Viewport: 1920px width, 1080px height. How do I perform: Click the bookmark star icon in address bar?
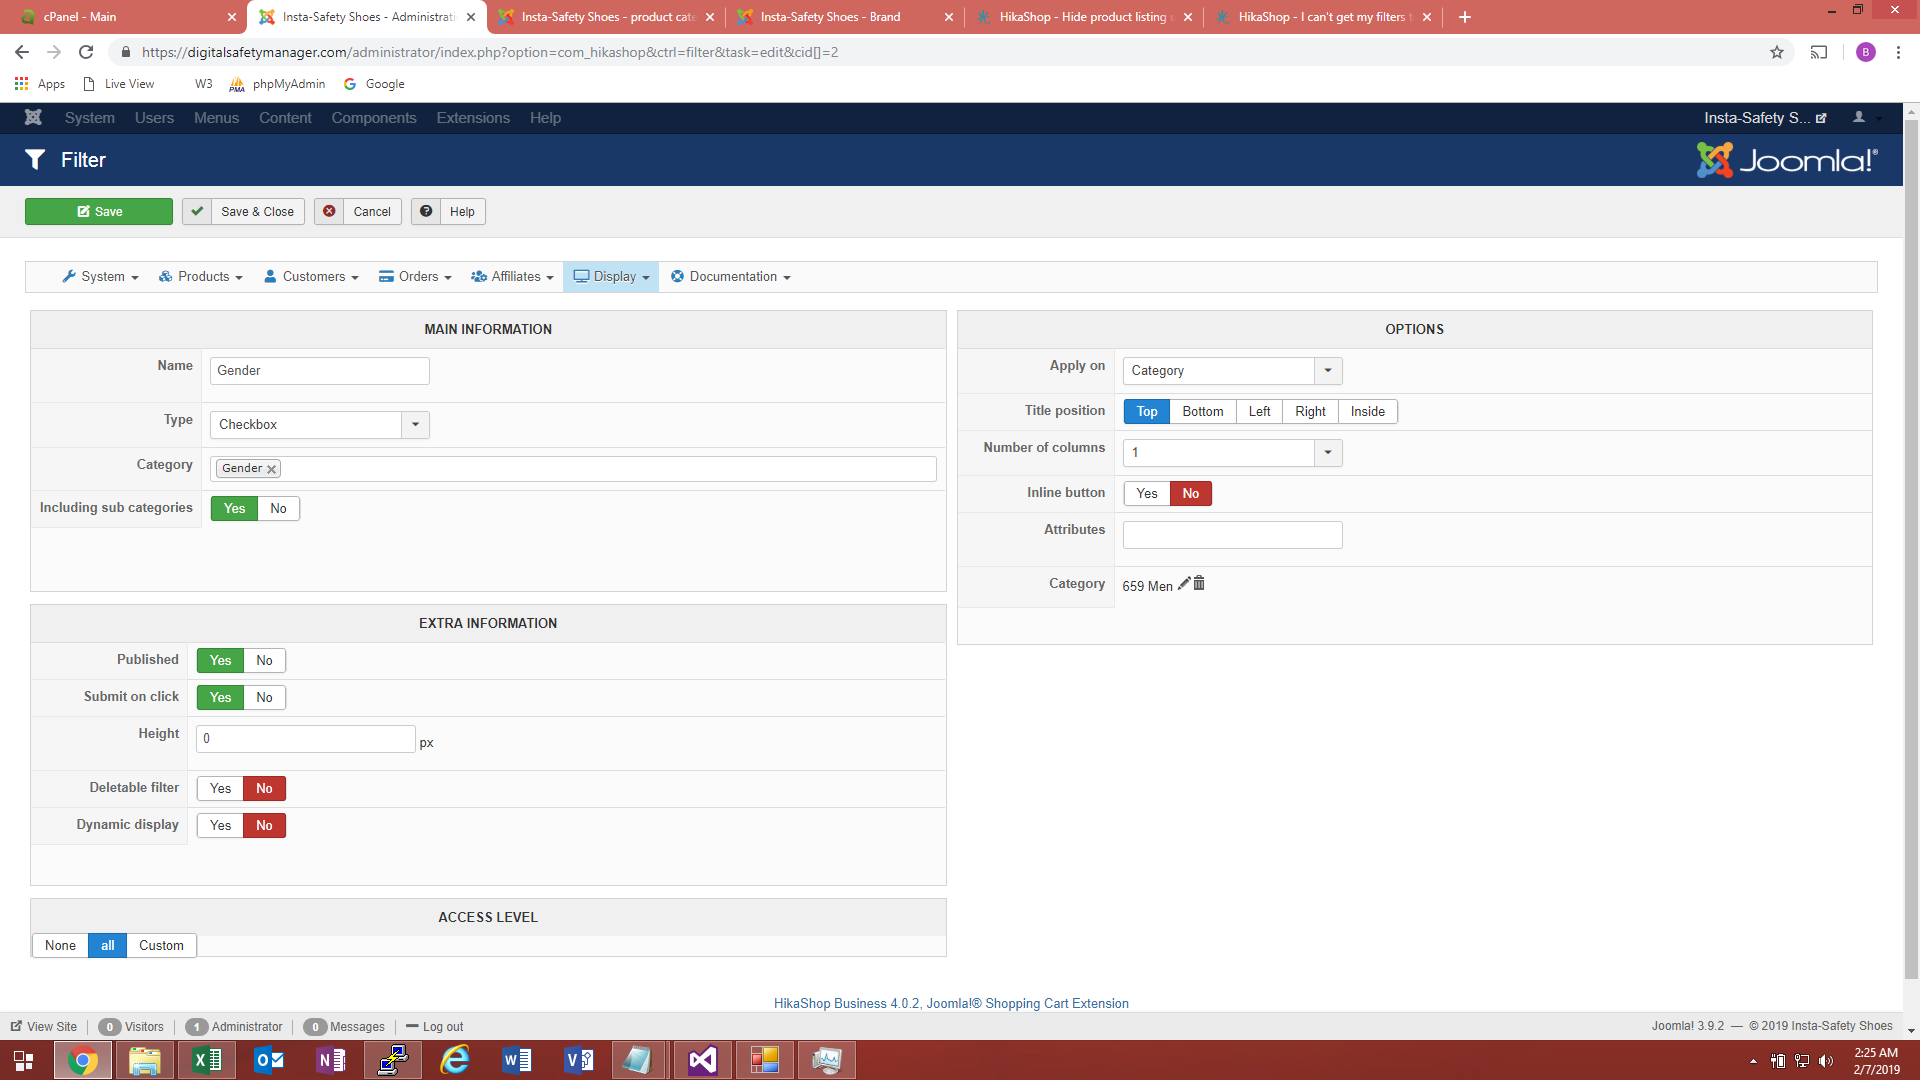coord(1777,52)
